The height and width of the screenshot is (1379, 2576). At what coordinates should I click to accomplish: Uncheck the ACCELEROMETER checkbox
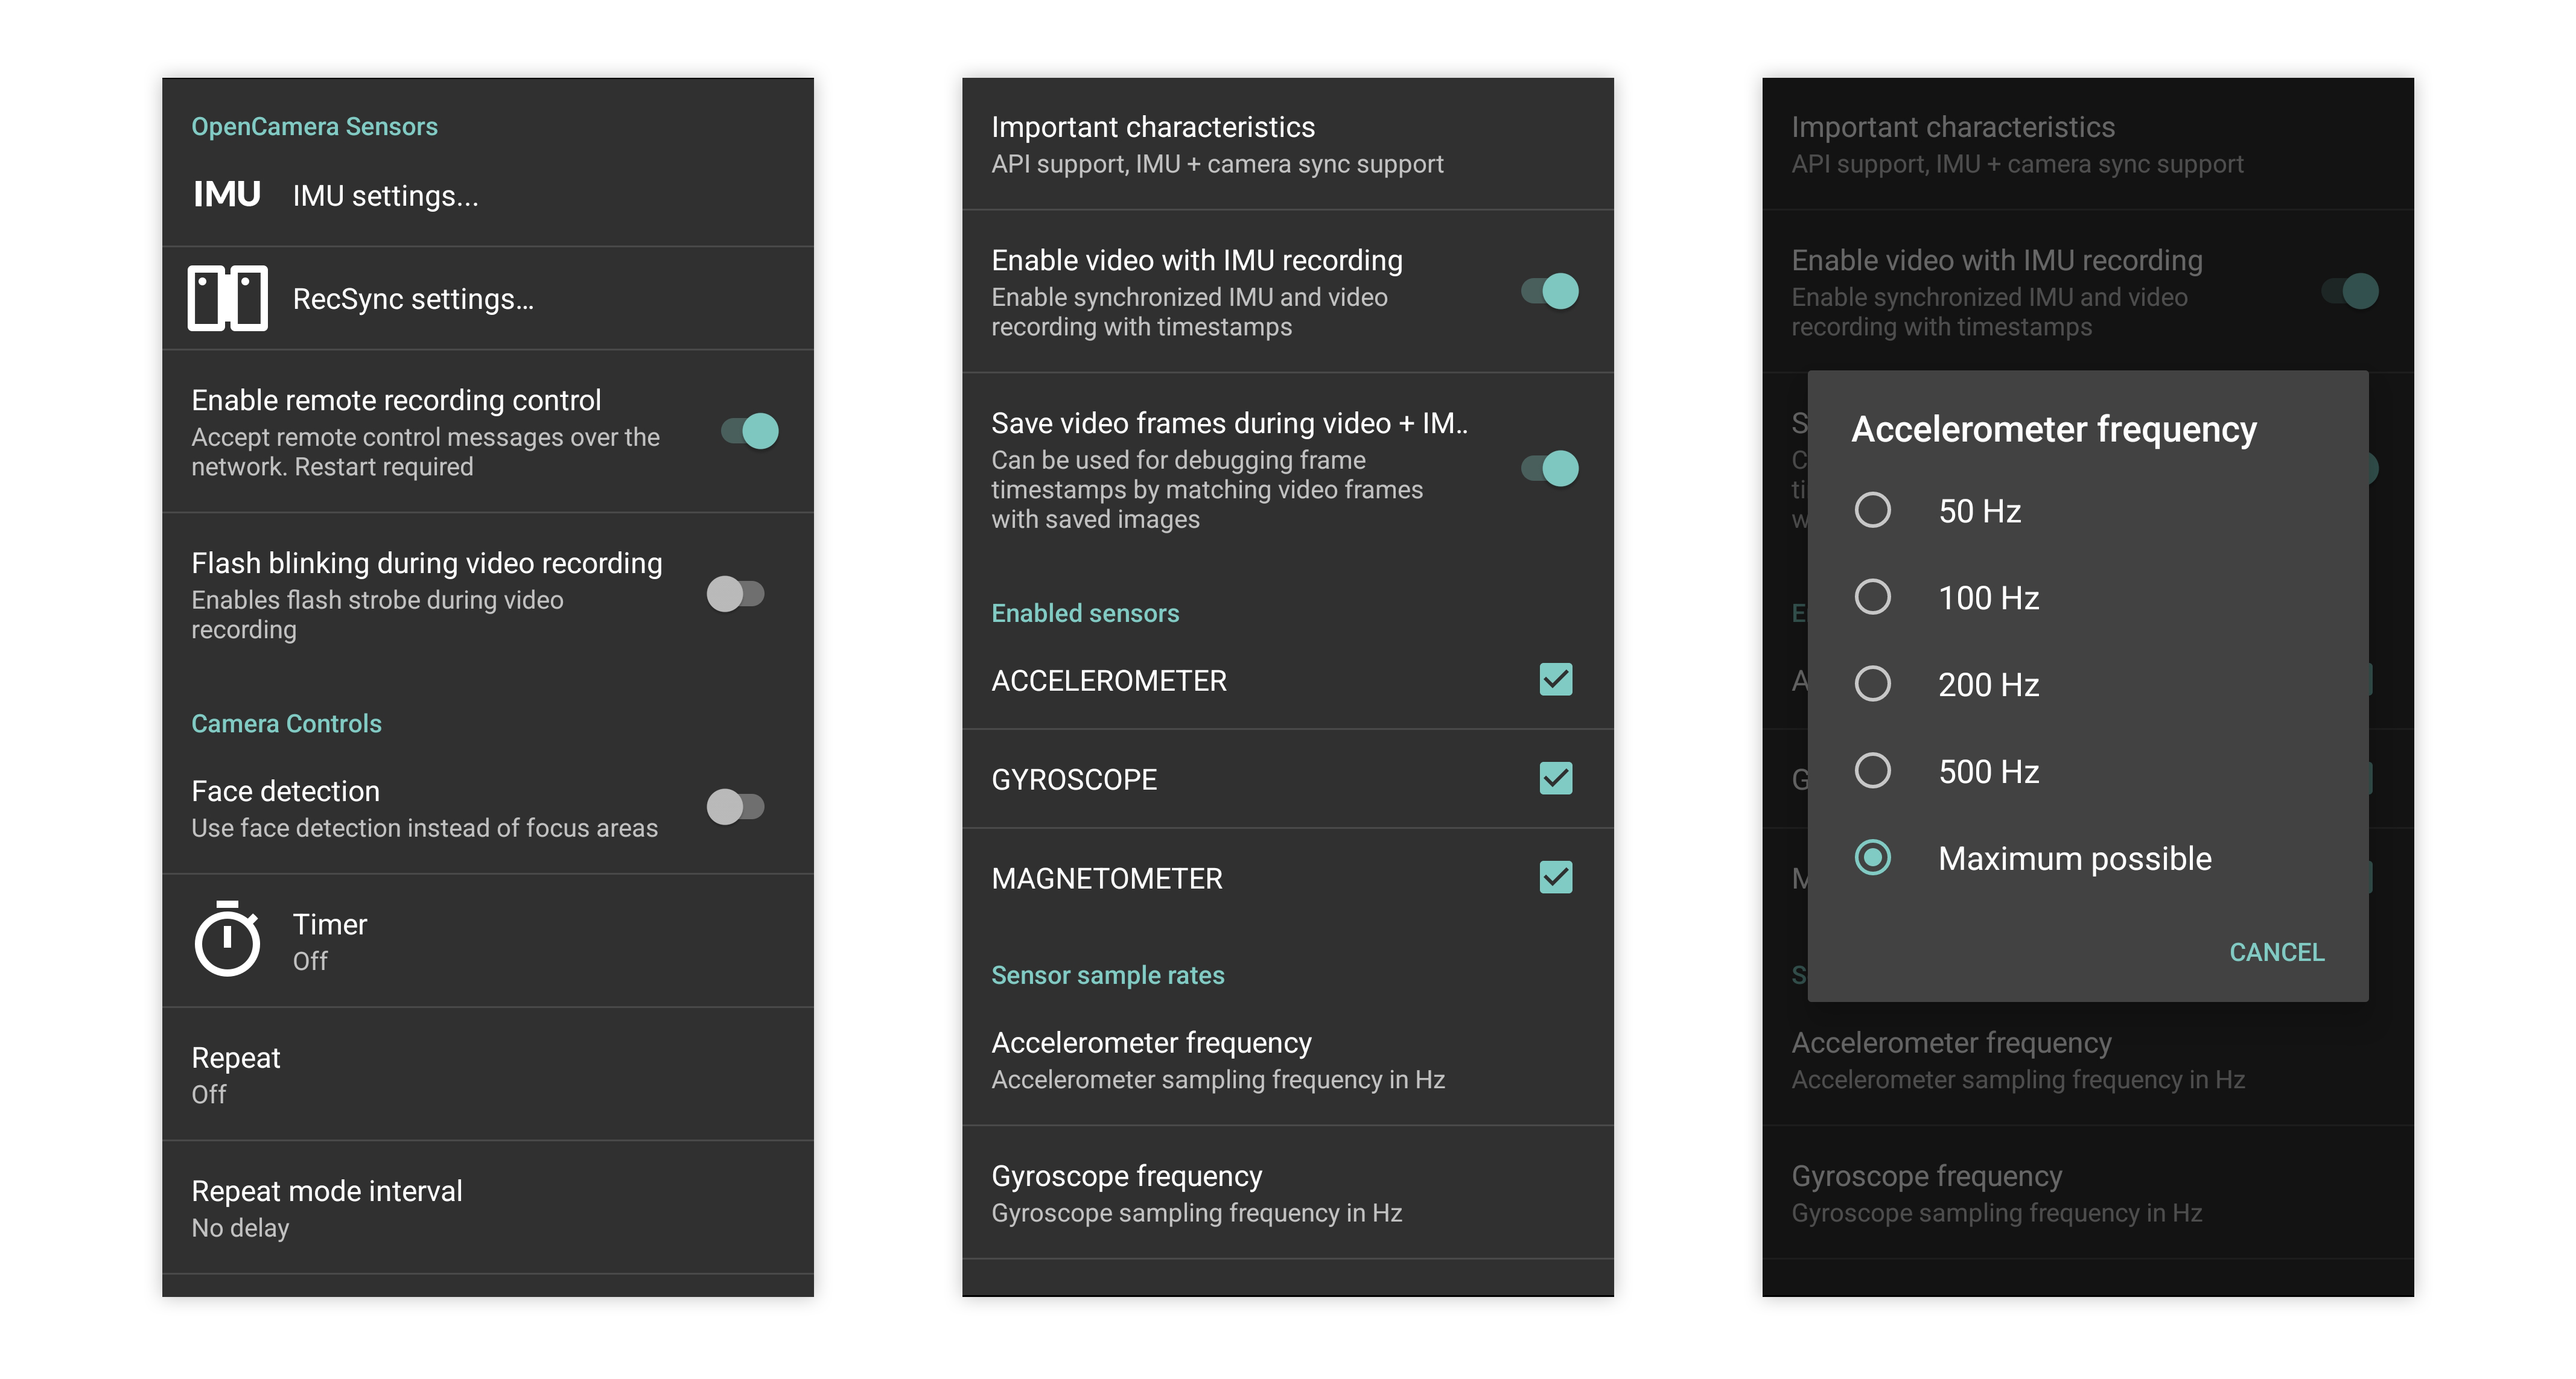[1555, 680]
